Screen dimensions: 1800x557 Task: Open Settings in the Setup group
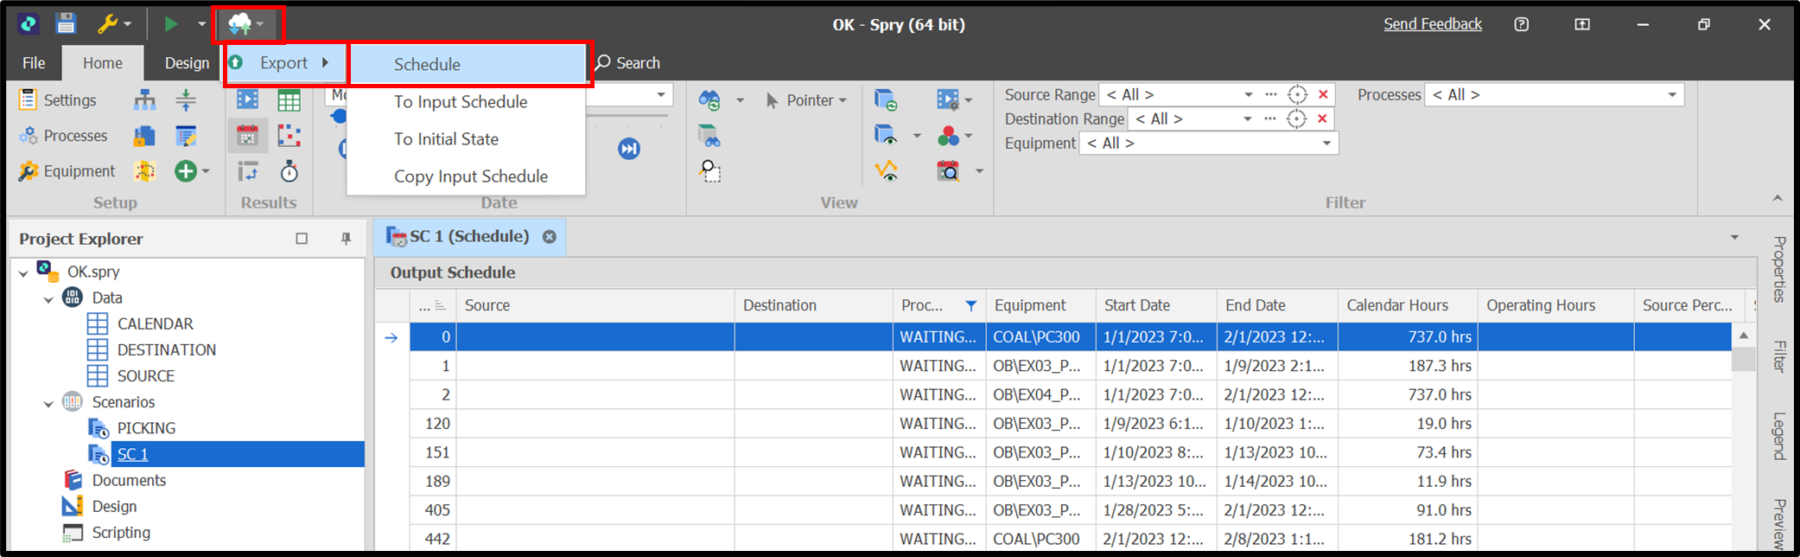tap(58, 100)
